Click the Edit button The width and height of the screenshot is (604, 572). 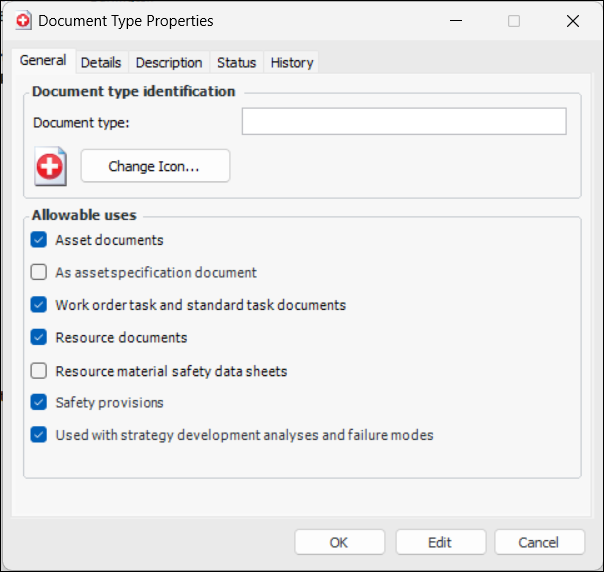pyautogui.click(x=440, y=542)
